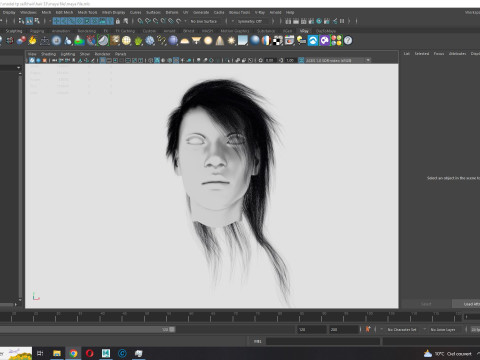
Task: Open the Attribute Editor Selected menu
Action: click(422, 54)
